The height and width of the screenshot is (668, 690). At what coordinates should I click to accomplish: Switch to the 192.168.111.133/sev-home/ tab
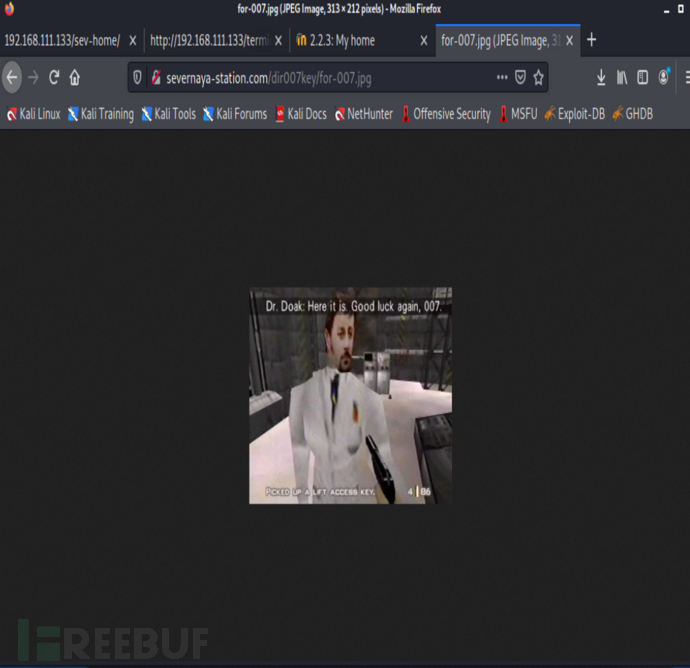tap(62, 40)
